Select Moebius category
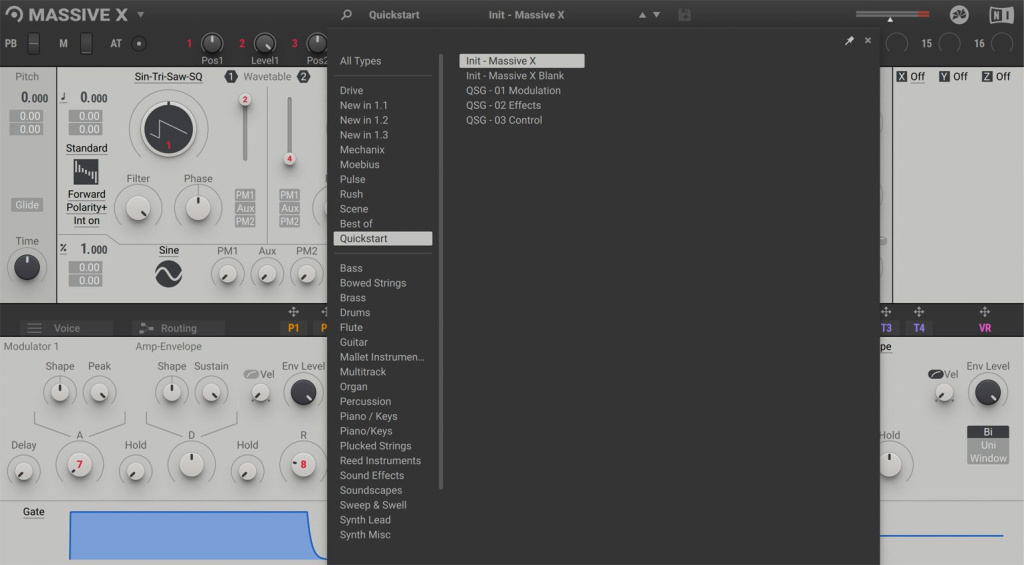Image resolution: width=1024 pixels, height=565 pixels. 359,165
